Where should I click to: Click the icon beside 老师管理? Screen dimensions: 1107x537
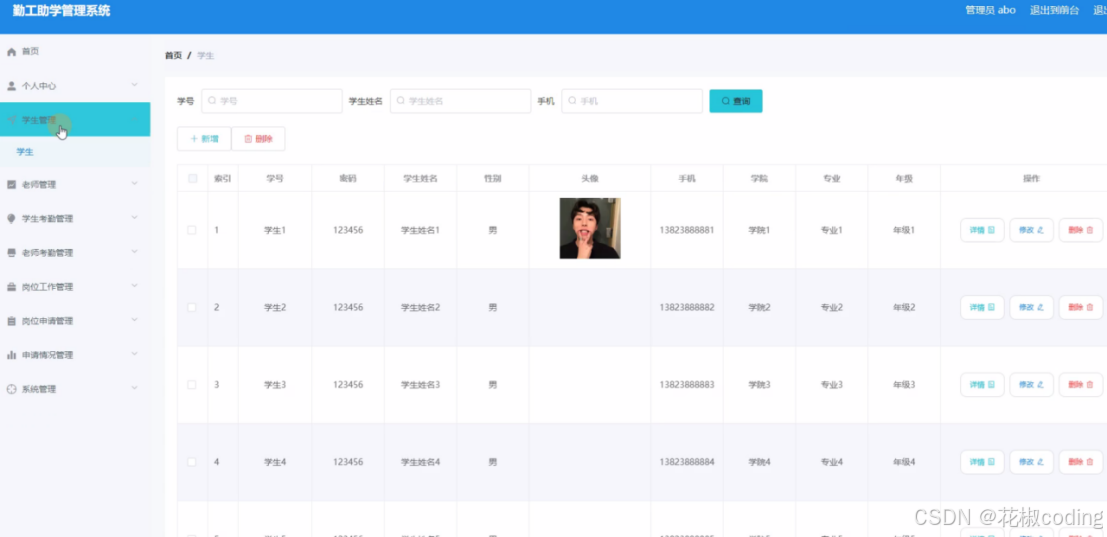click(11, 185)
